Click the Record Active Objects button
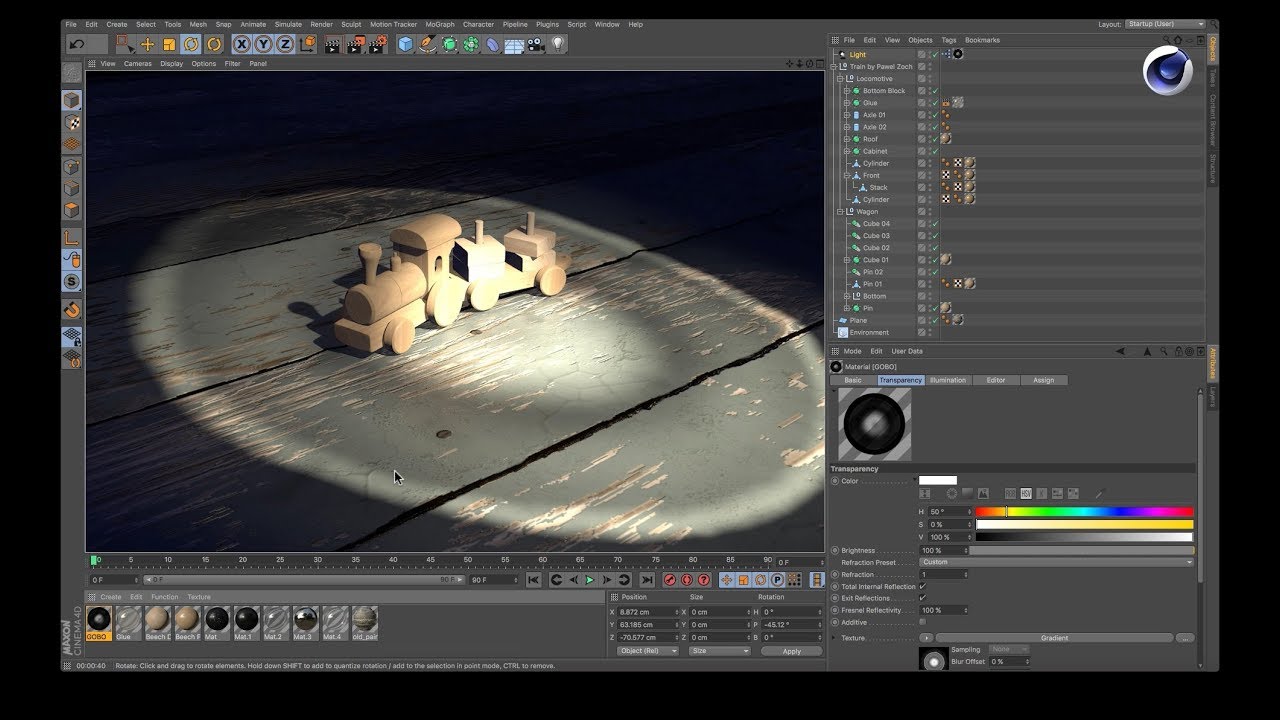Viewport: 1280px width, 720px height. tap(670, 580)
